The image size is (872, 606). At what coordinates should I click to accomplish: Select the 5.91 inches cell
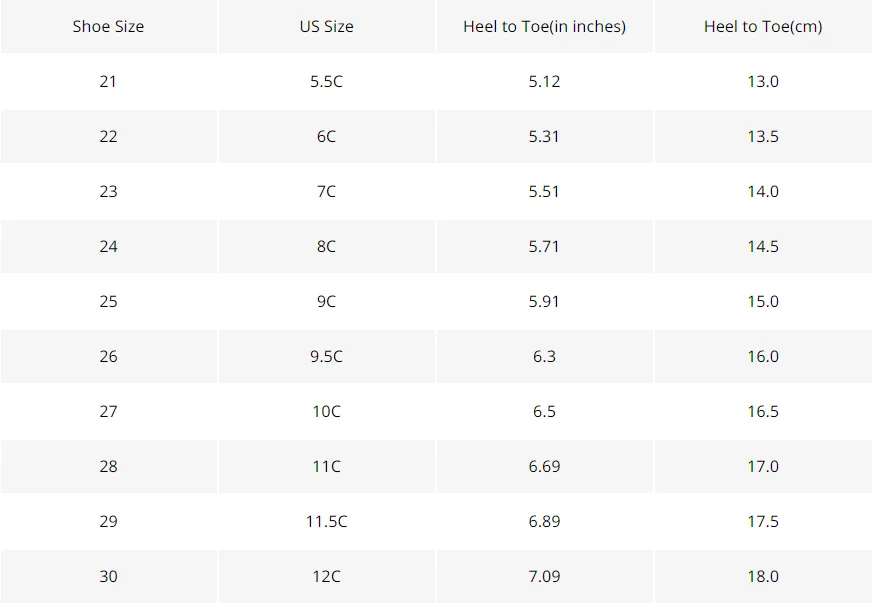(544, 301)
